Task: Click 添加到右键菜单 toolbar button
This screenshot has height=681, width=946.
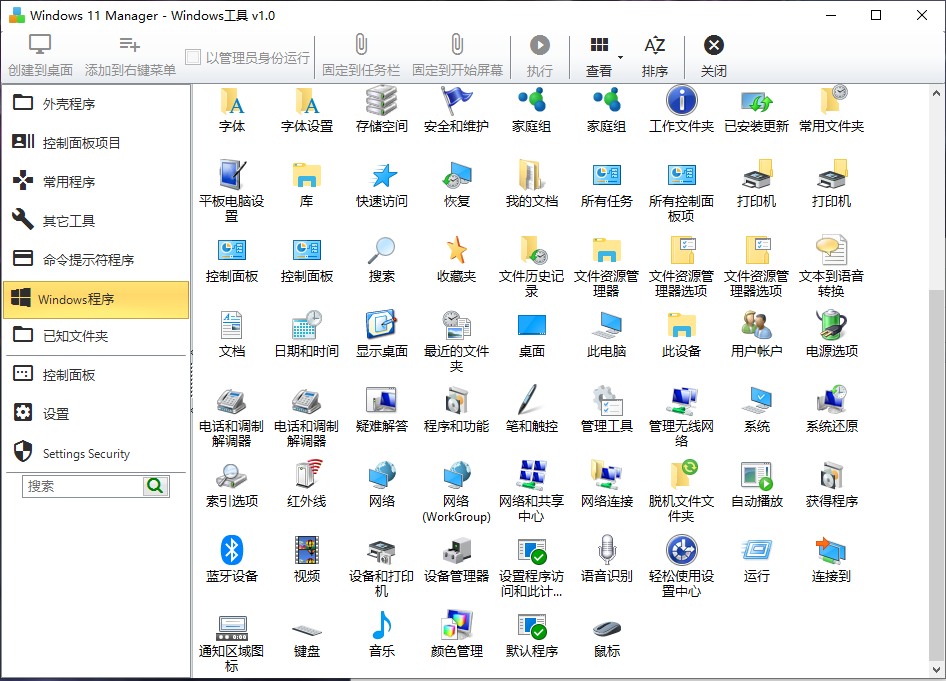Action: point(130,56)
